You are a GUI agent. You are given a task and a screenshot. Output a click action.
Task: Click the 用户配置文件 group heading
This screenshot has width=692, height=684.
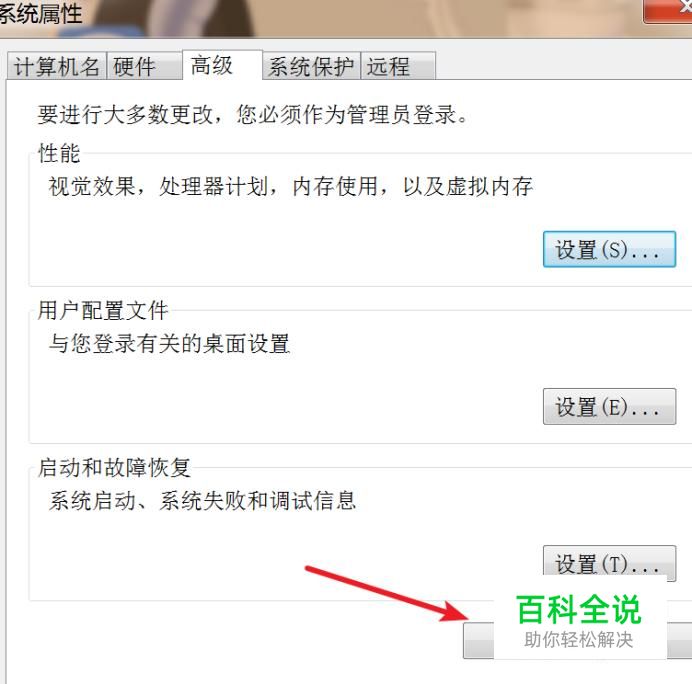(x=103, y=310)
